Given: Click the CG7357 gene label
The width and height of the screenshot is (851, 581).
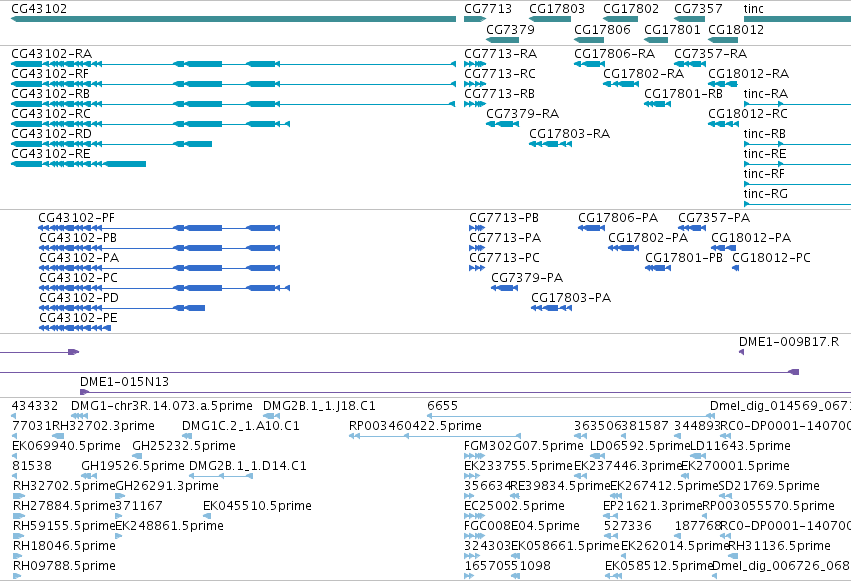Looking at the screenshot, I should [x=698, y=9].
